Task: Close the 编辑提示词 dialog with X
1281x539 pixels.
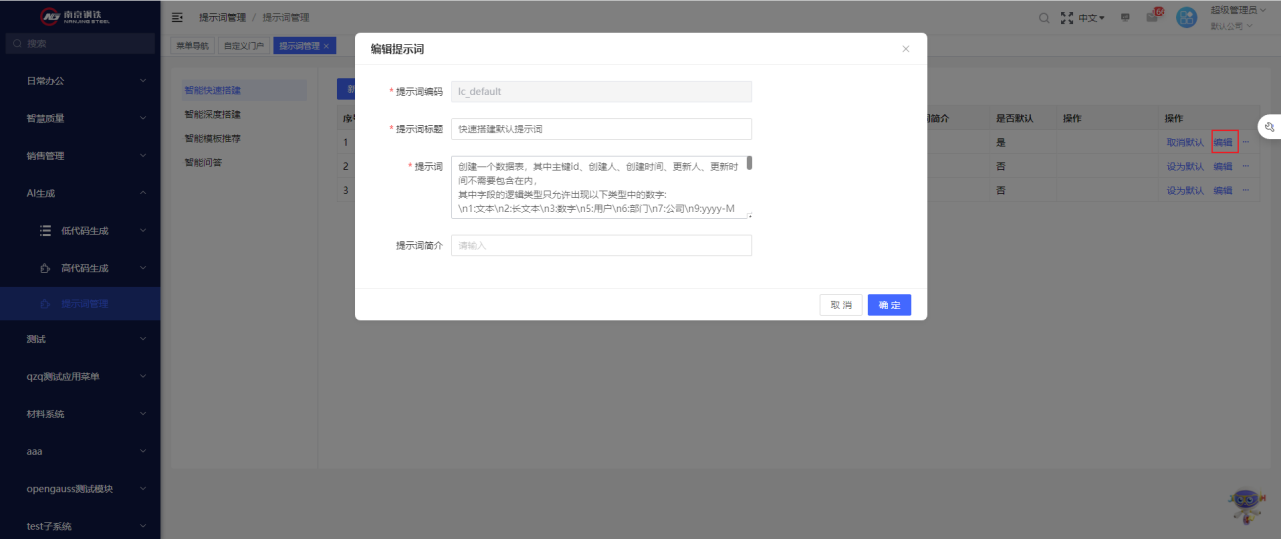Action: point(906,49)
